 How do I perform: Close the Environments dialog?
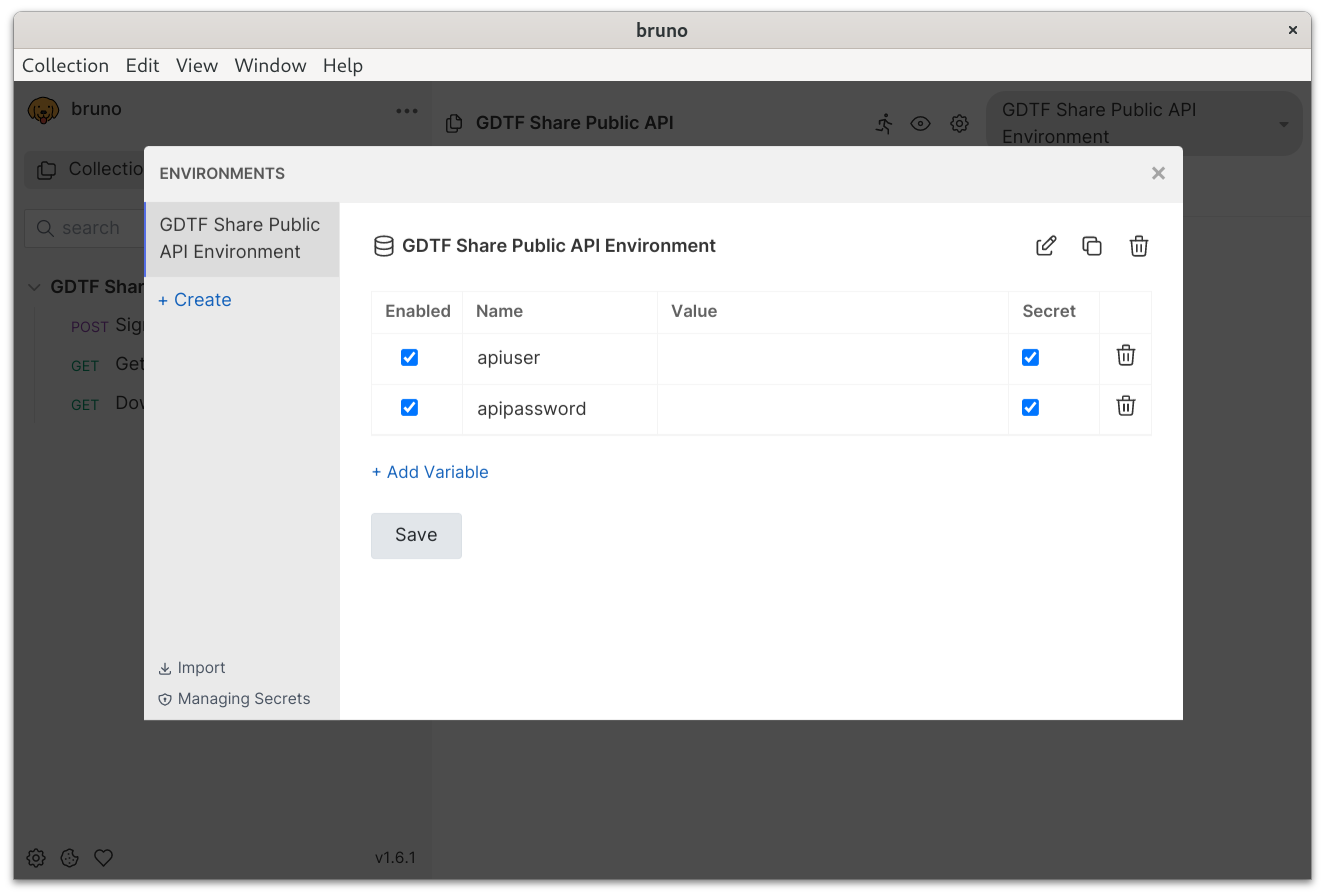tap(1158, 173)
